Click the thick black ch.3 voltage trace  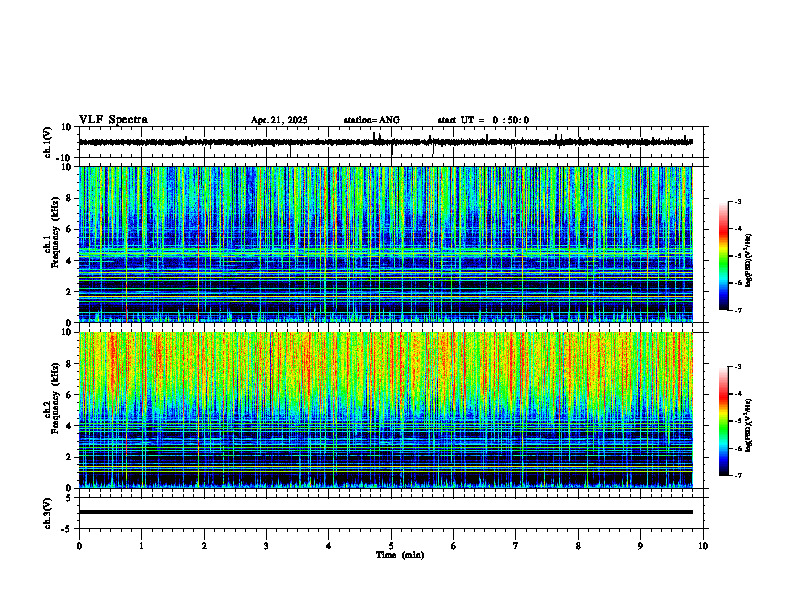click(385, 512)
